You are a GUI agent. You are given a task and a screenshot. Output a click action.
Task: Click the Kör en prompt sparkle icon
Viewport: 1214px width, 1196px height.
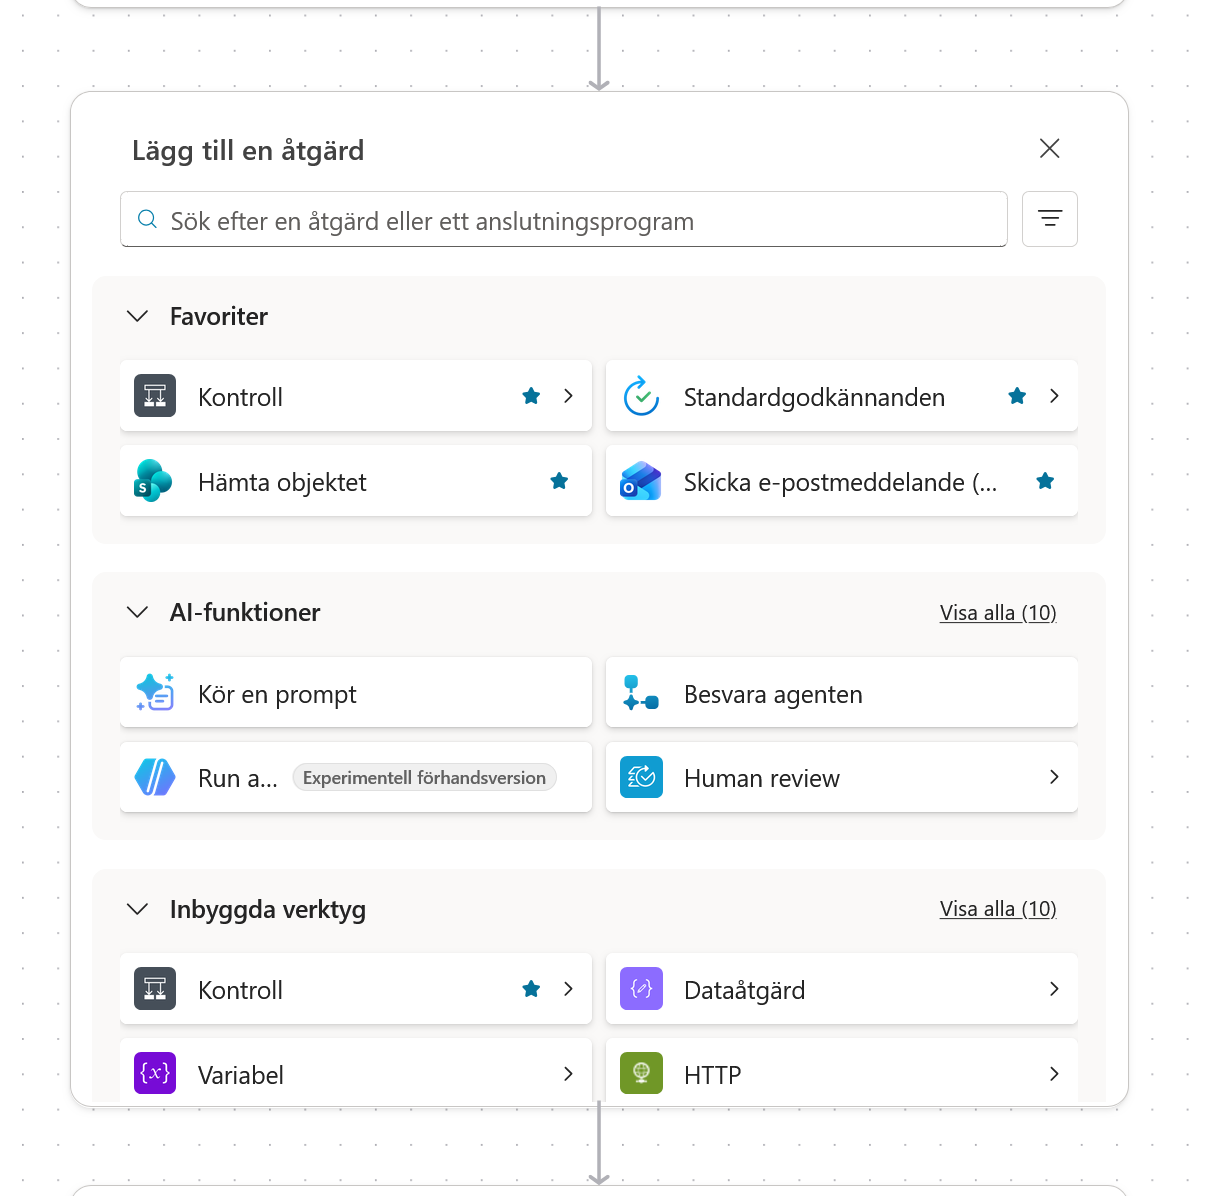pos(155,692)
